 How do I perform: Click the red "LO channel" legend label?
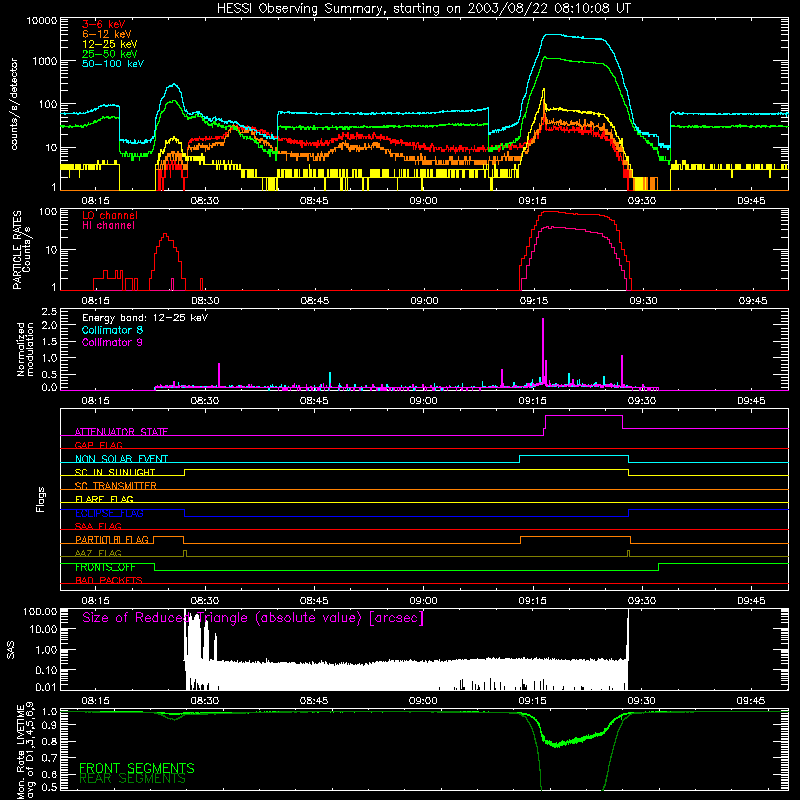pos(110,215)
